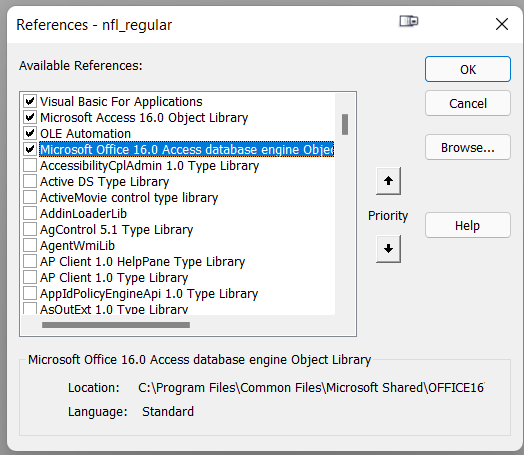Check AccessibilityCplAdmin 1.0 Type Library
Image resolution: width=524 pixels, height=455 pixels.
(x=30, y=165)
